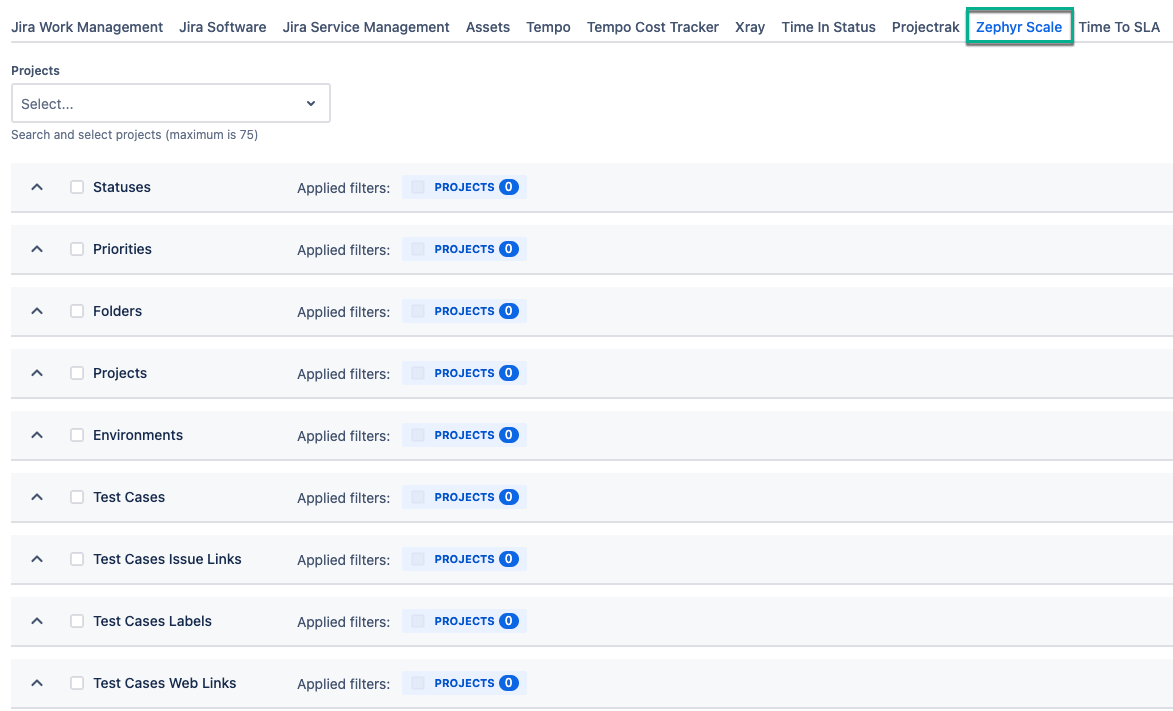Viewport: 1173px width, 711px height.
Task: Check the Environments checkbox
Action: (x=77, y=434)
